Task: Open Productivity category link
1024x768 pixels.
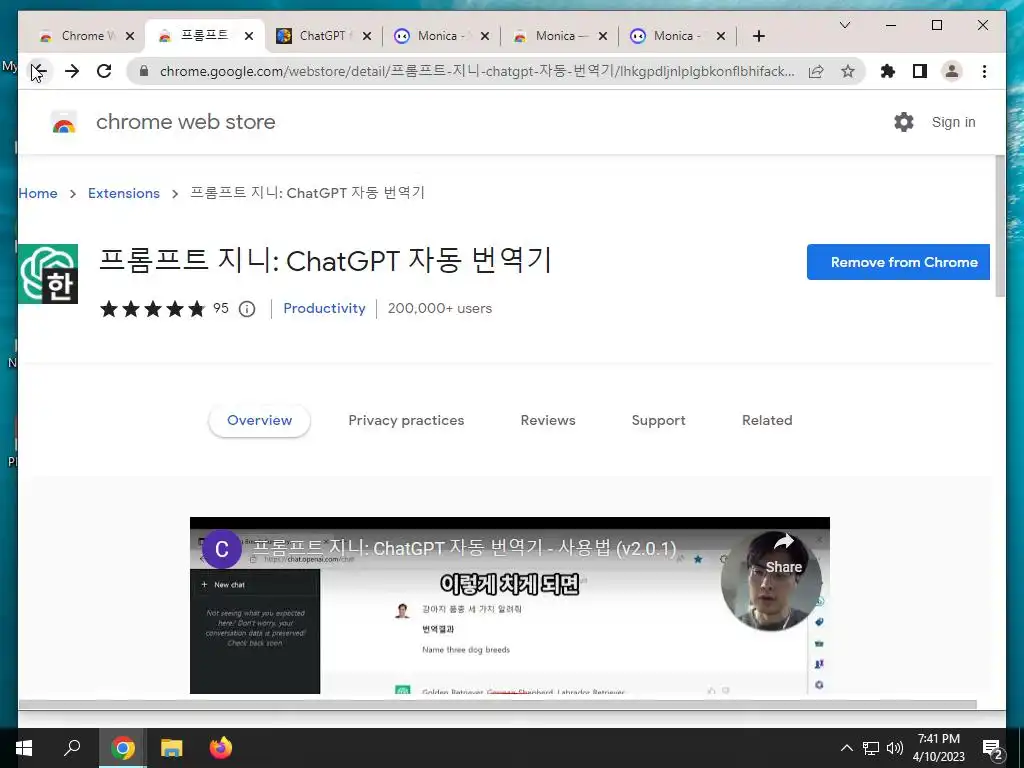Action: coord(324,308)
